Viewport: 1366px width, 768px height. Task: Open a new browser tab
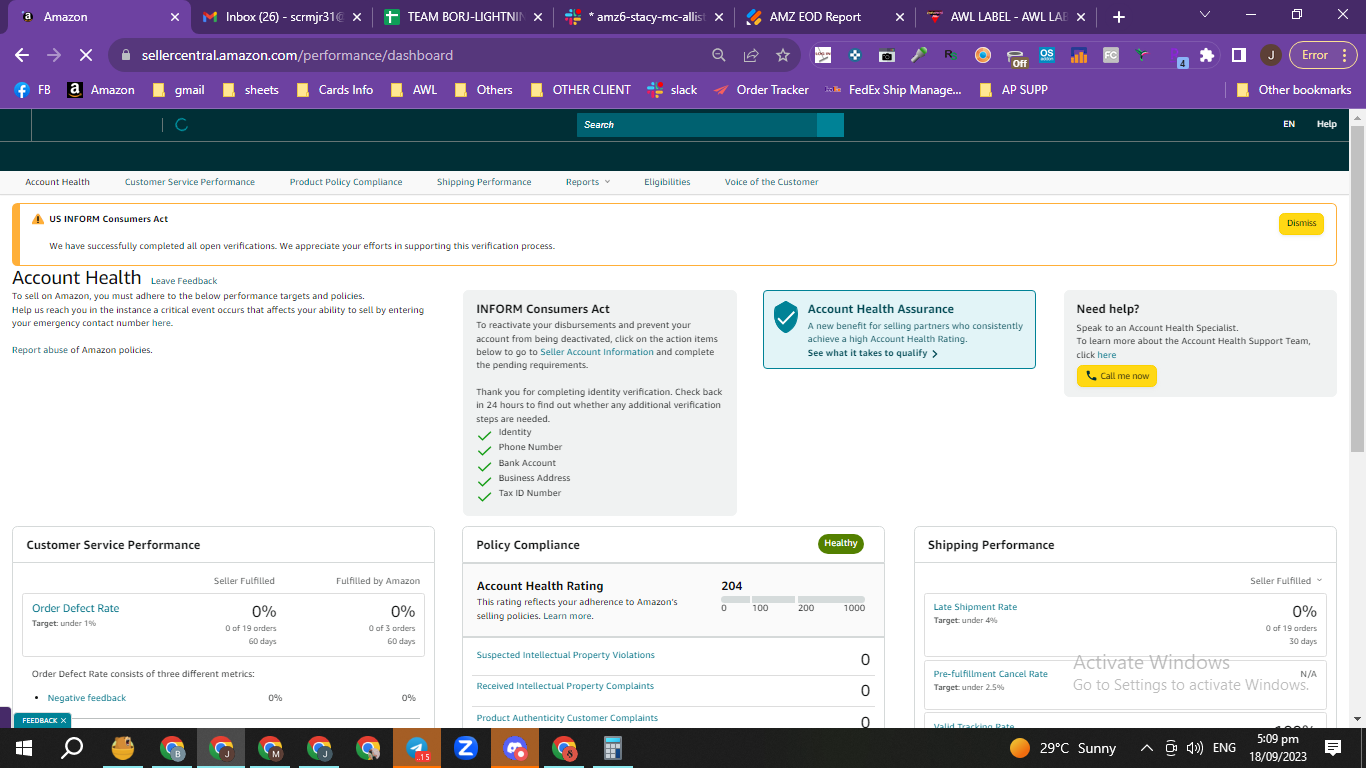[x=1119, y=17]
